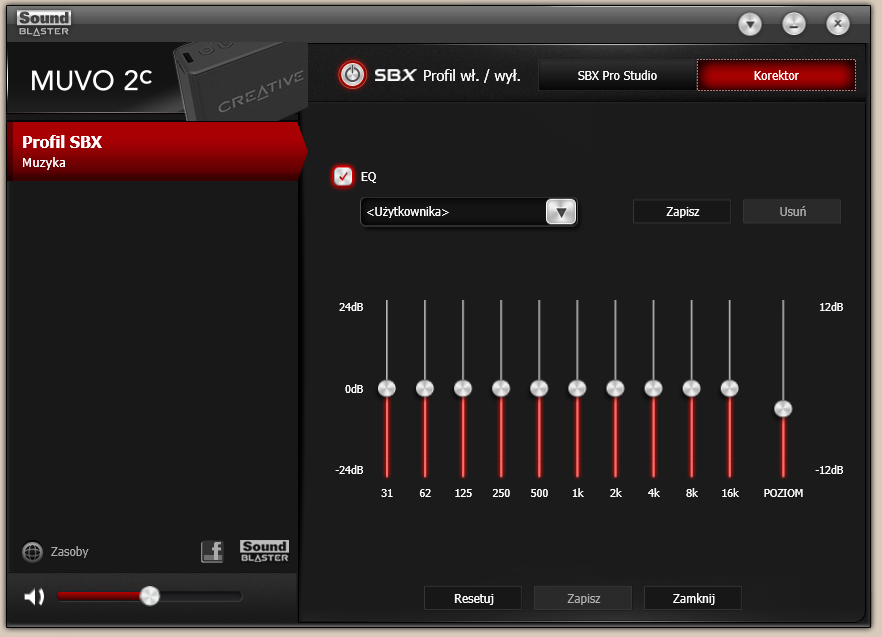Click the Sound Blaster logo in title bar

[x=44, y=24]
